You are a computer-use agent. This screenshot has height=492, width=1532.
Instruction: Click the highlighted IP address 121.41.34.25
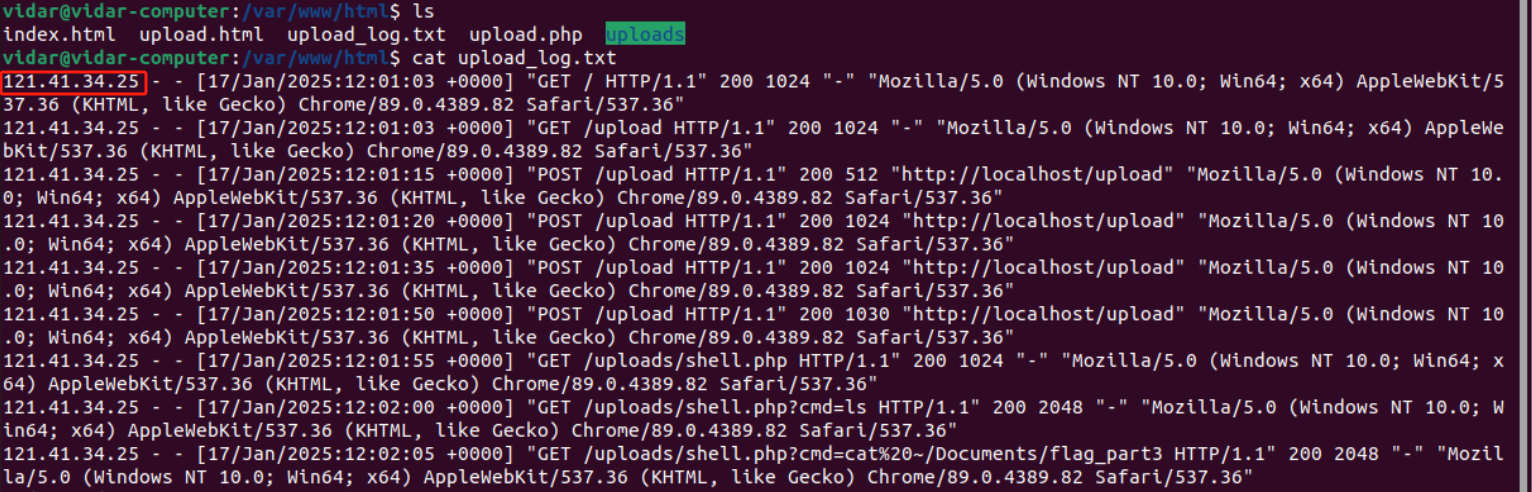tap(74, 81)
